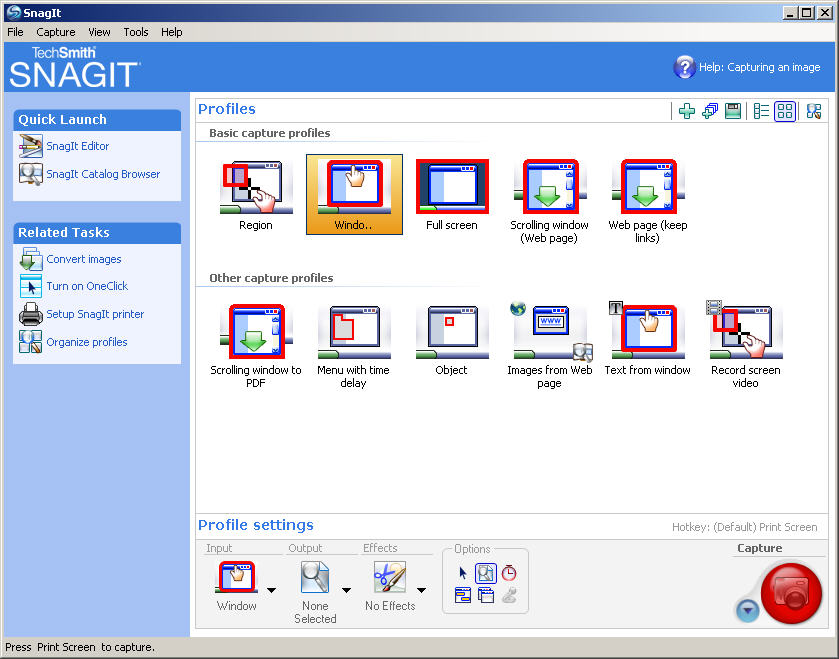Open the Capture menu
Image resolution: width=839 pixels, height=659 pixels.
pos(56,32)
